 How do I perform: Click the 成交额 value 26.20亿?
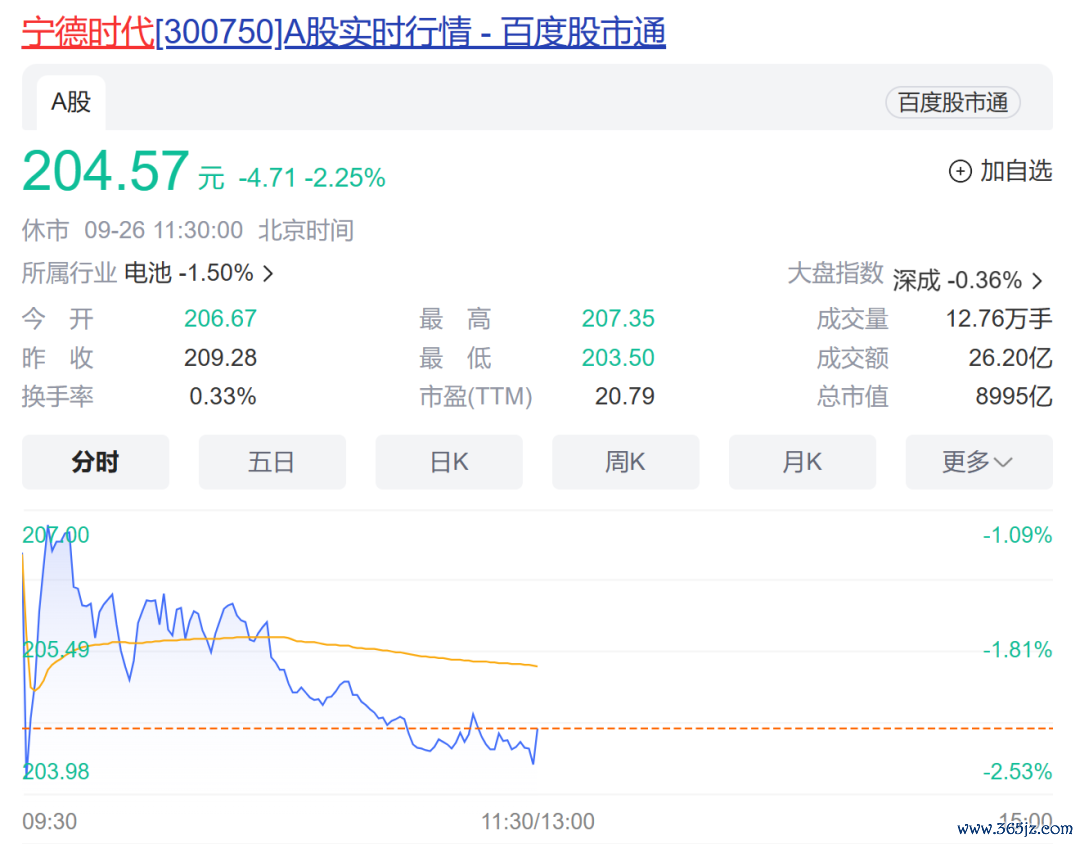[1010, 358]
